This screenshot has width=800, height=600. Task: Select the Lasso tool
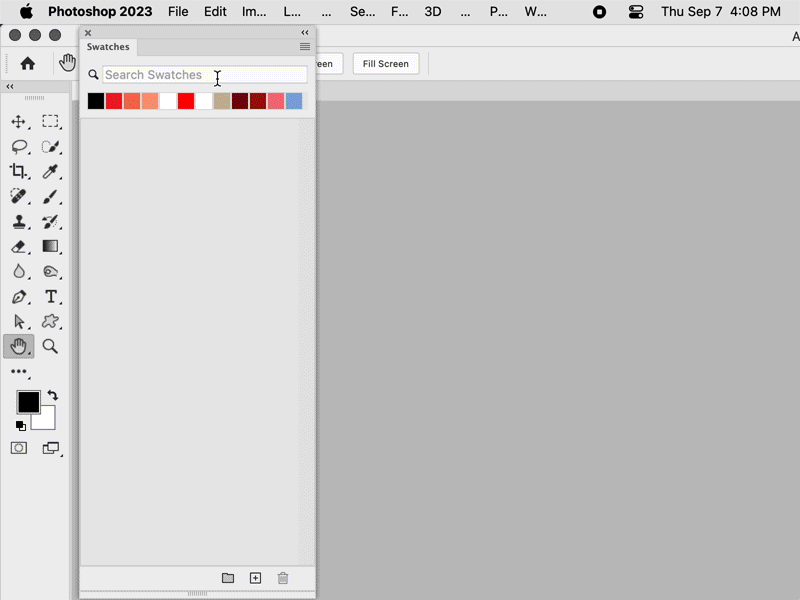point(19,146)
